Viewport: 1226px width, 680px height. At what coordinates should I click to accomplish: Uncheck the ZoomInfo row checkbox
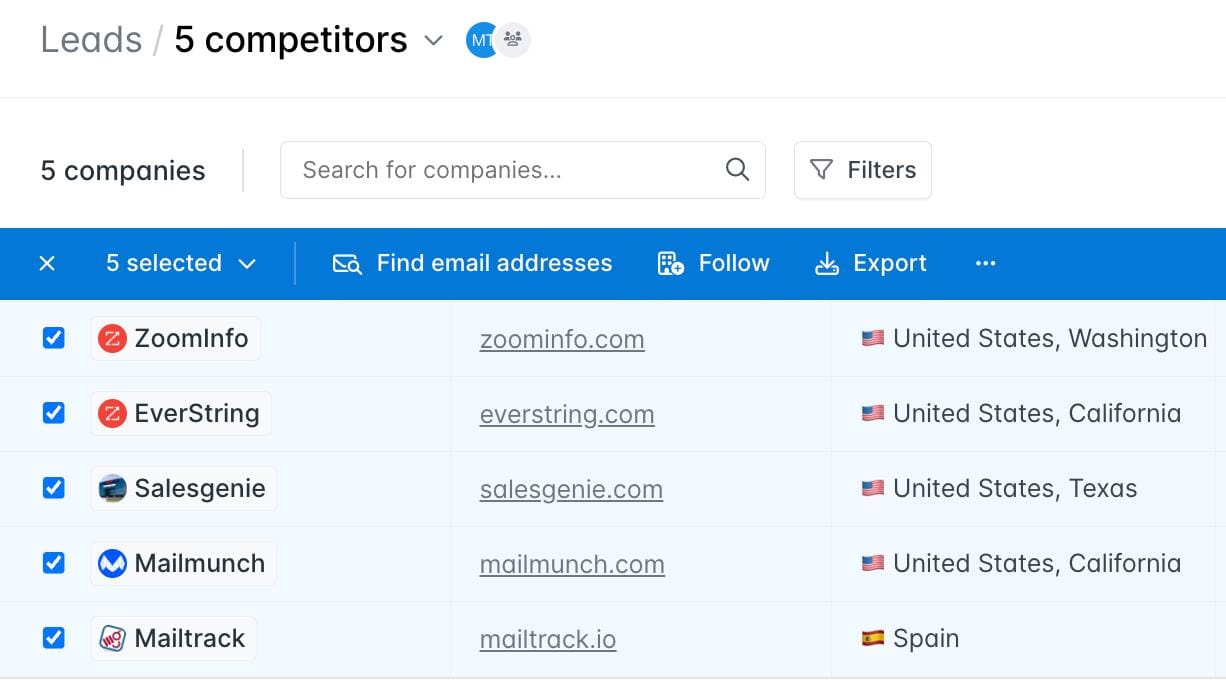[54, 338]
